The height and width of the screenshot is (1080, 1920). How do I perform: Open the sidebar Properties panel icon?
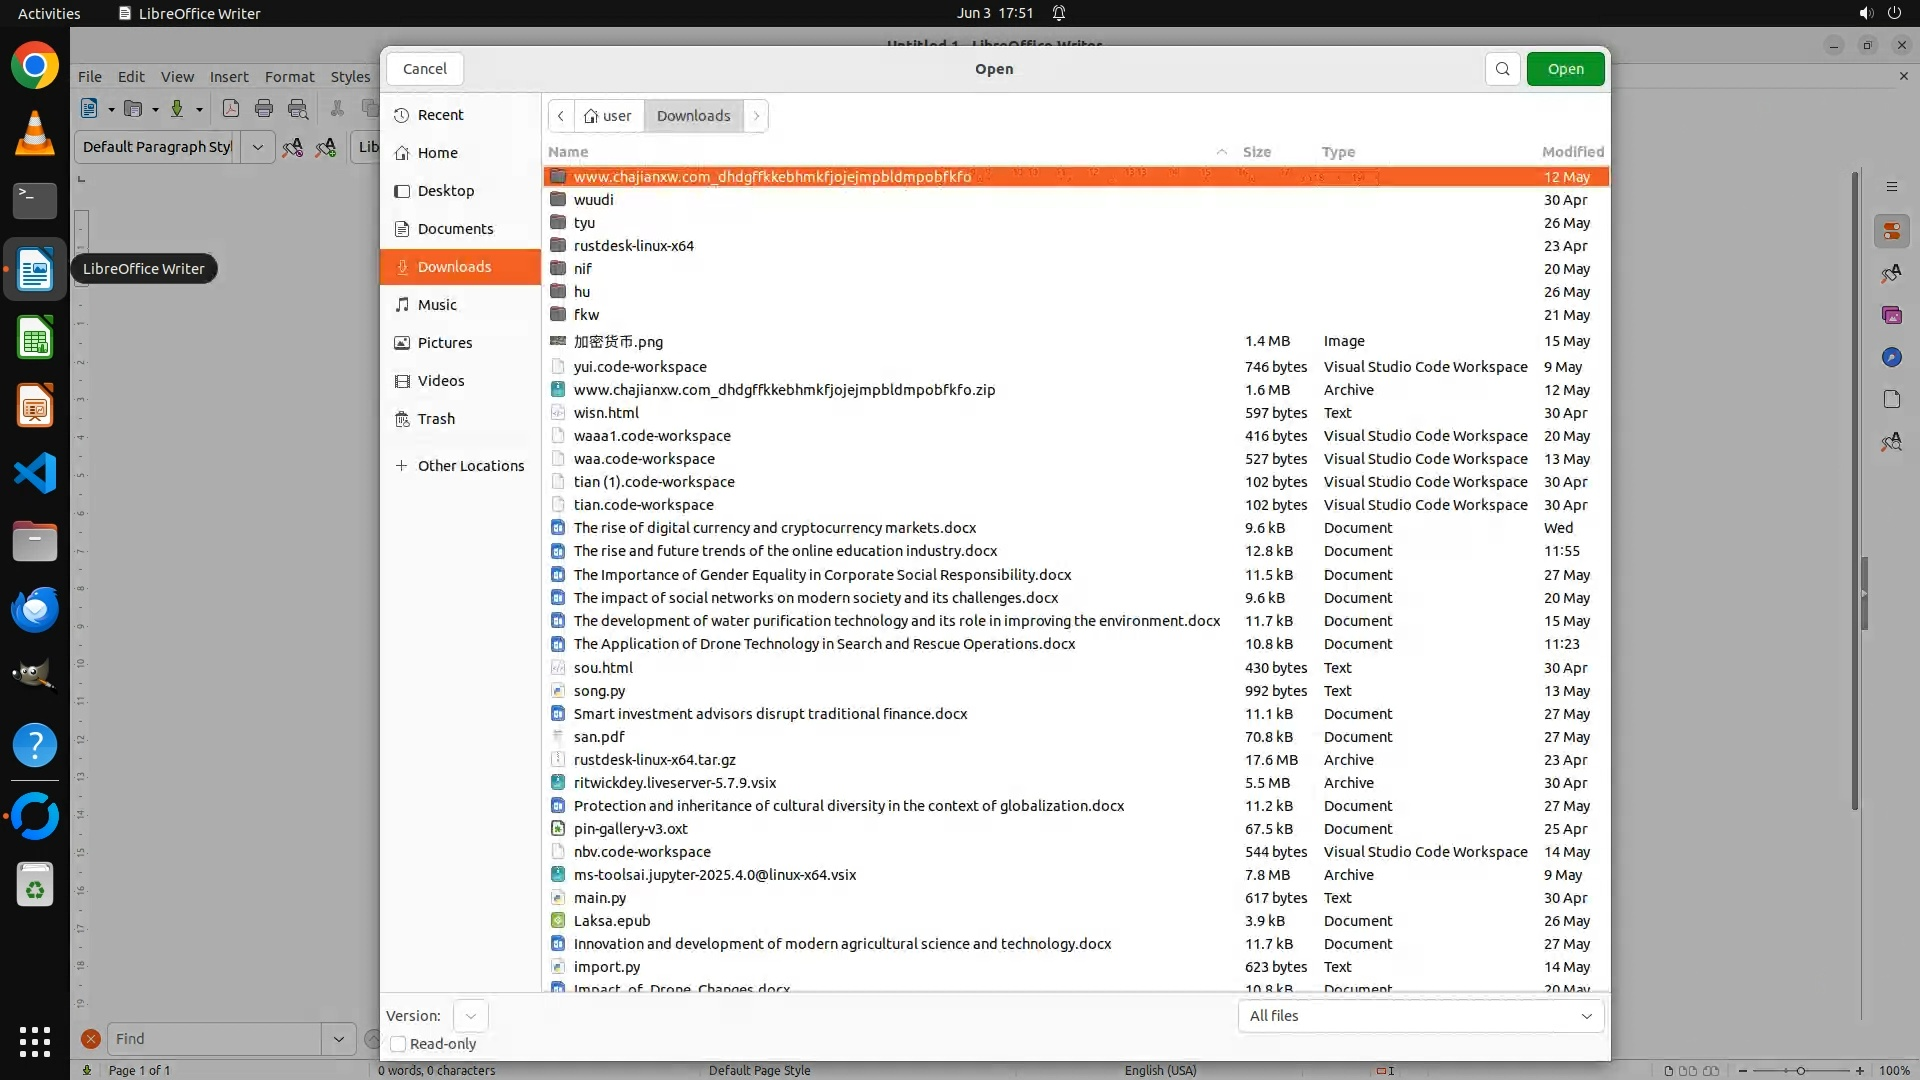click(x=1891, y=232)
